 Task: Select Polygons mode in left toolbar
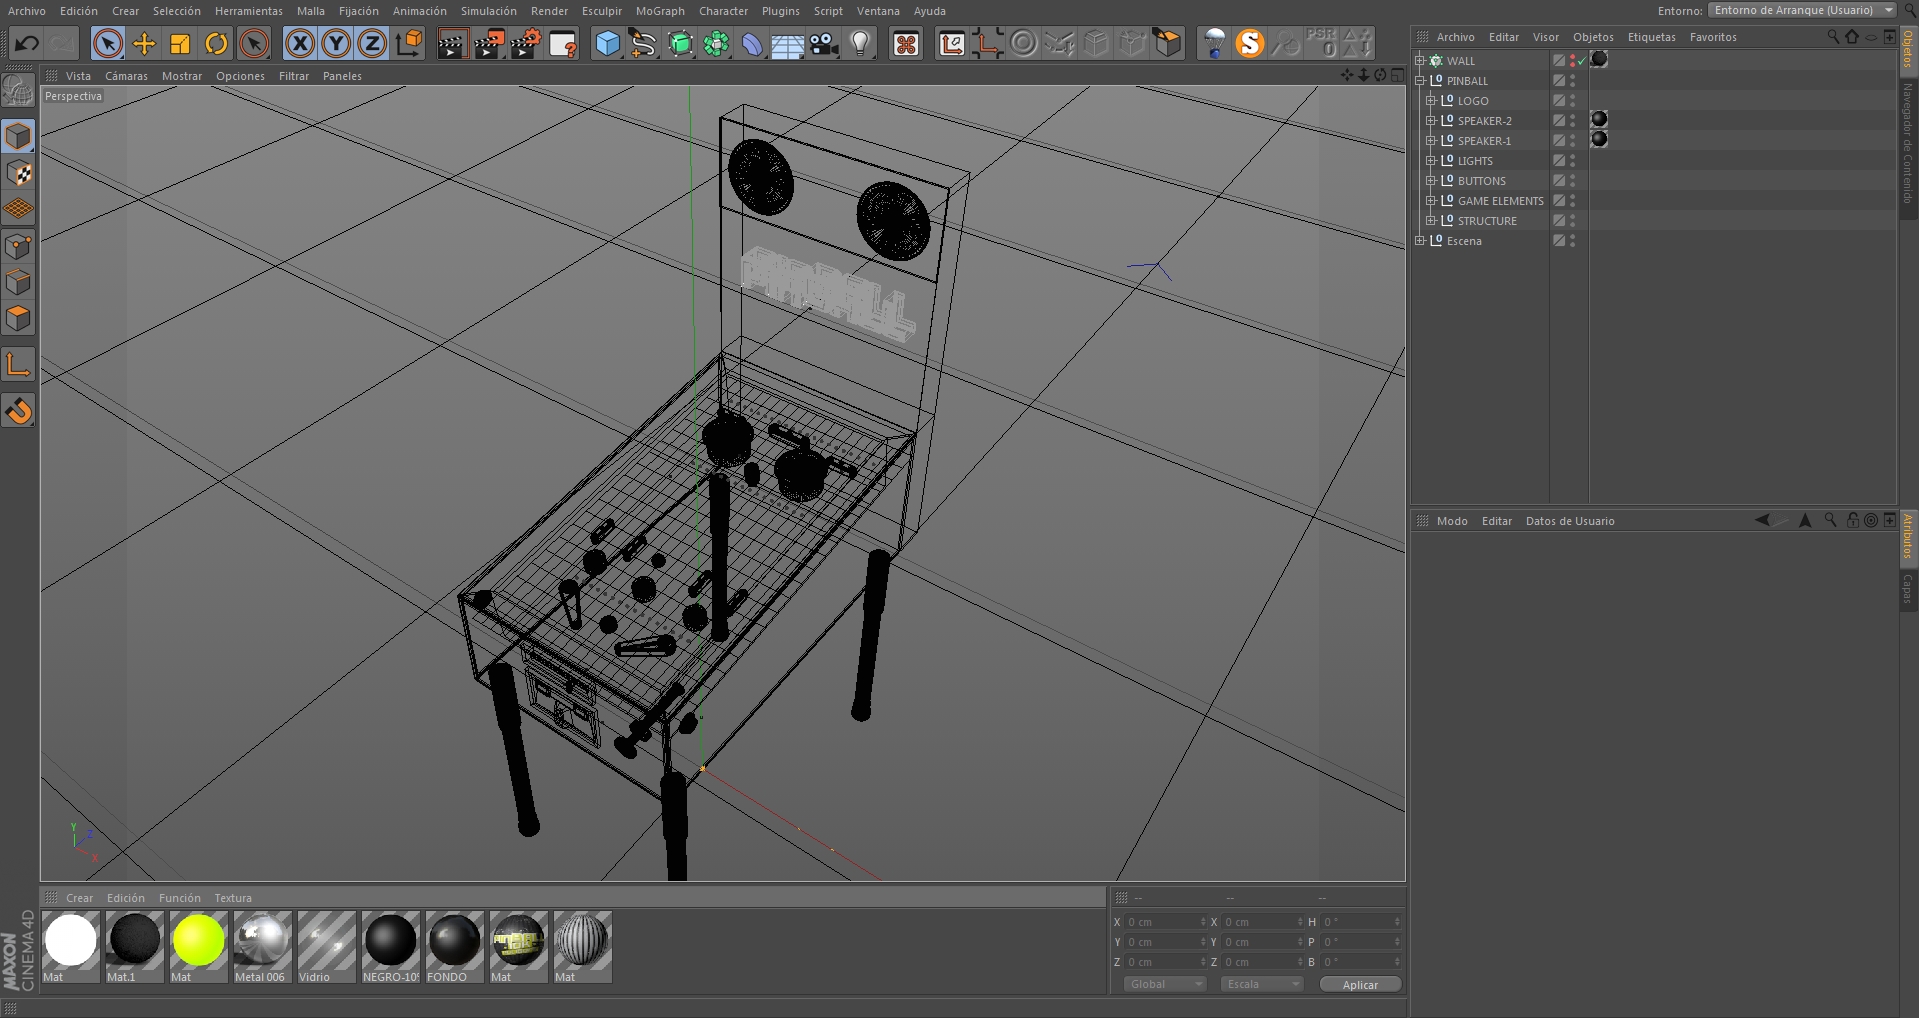[x=19, y=319]
